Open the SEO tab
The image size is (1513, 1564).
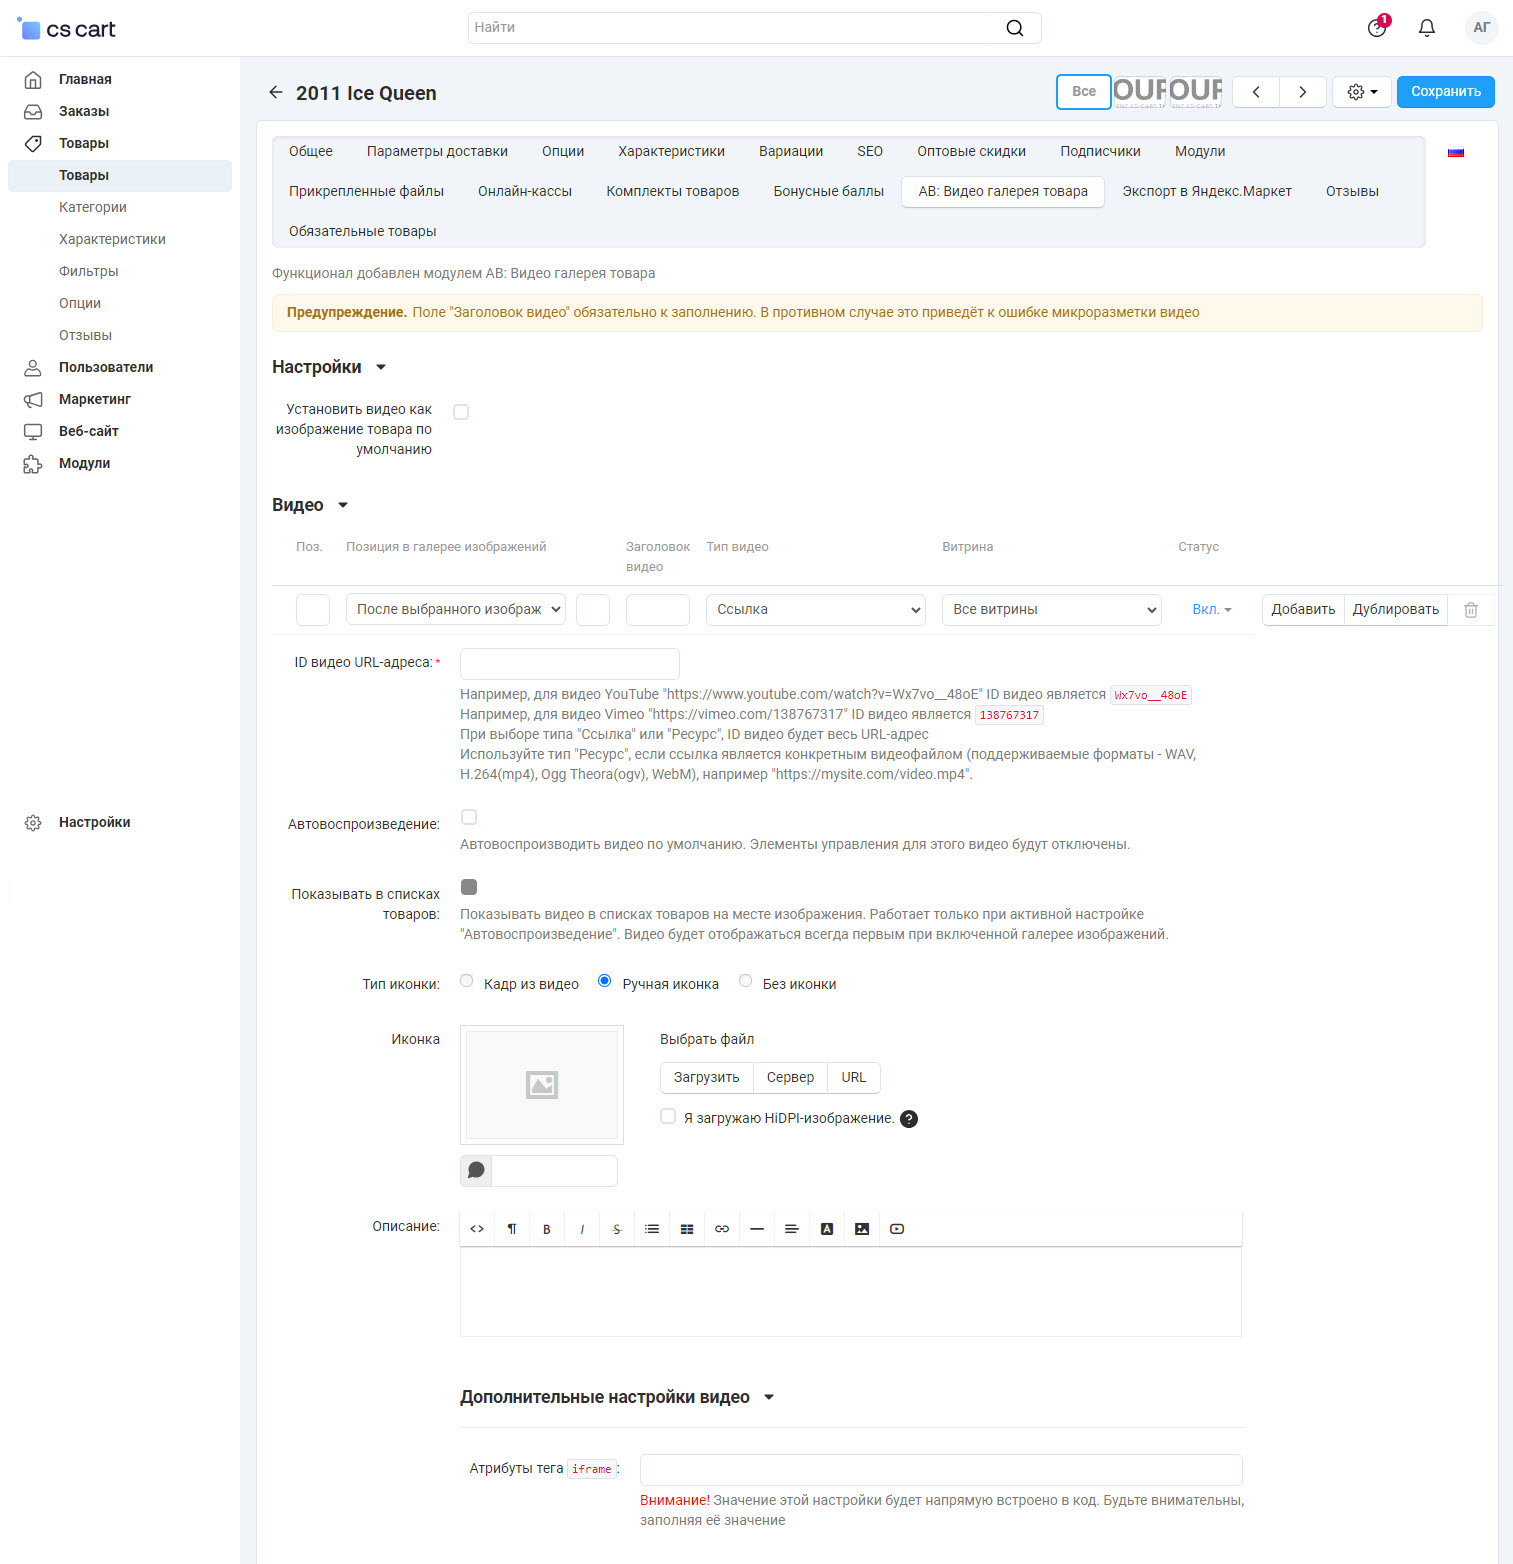870,151
